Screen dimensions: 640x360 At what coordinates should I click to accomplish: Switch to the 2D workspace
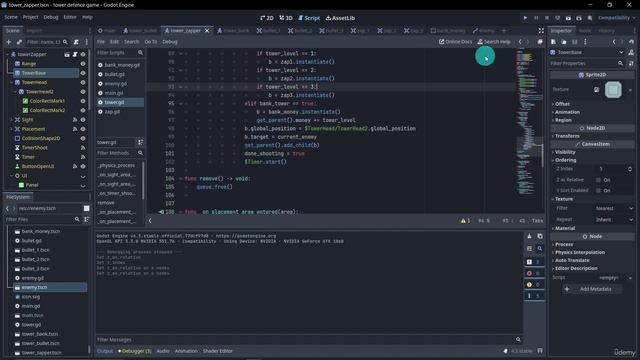tap(267, 18)
